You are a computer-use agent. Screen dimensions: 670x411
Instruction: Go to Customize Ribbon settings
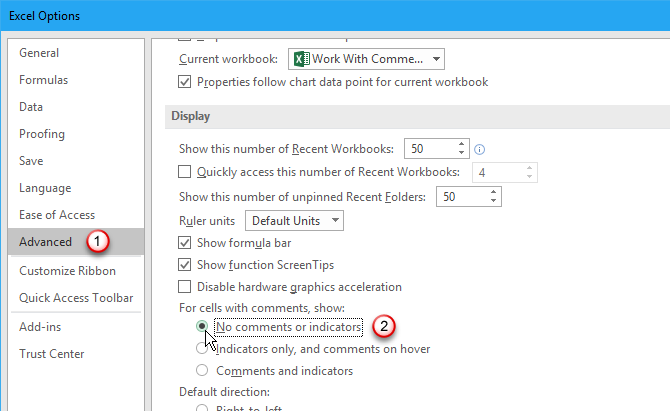coord(67,271)
